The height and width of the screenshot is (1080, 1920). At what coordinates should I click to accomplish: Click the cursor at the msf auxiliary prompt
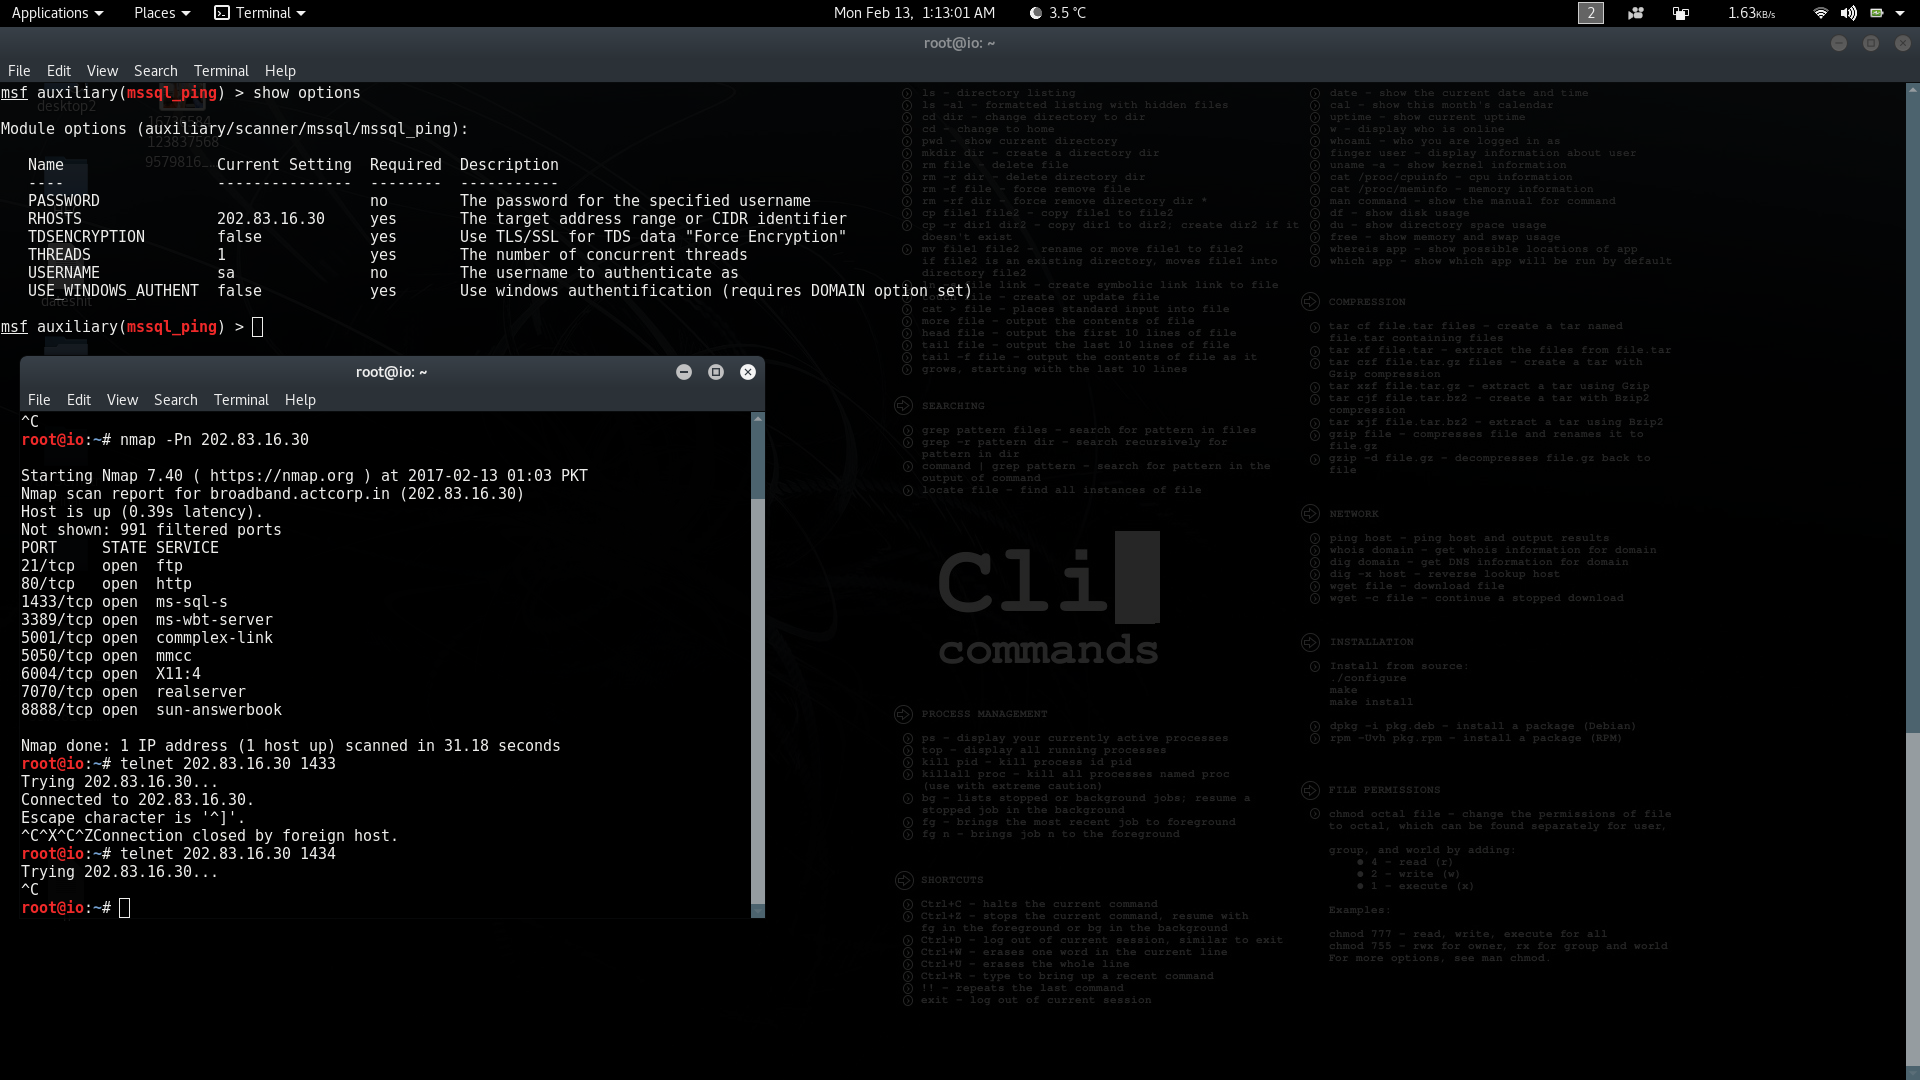click(x=258, y=327)
